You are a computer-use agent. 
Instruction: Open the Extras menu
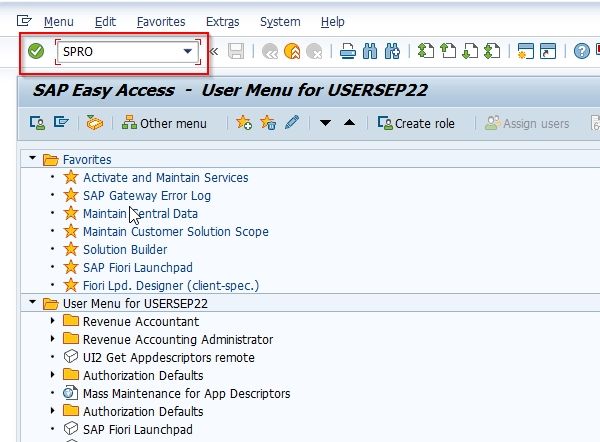click(x=222, y=22)
